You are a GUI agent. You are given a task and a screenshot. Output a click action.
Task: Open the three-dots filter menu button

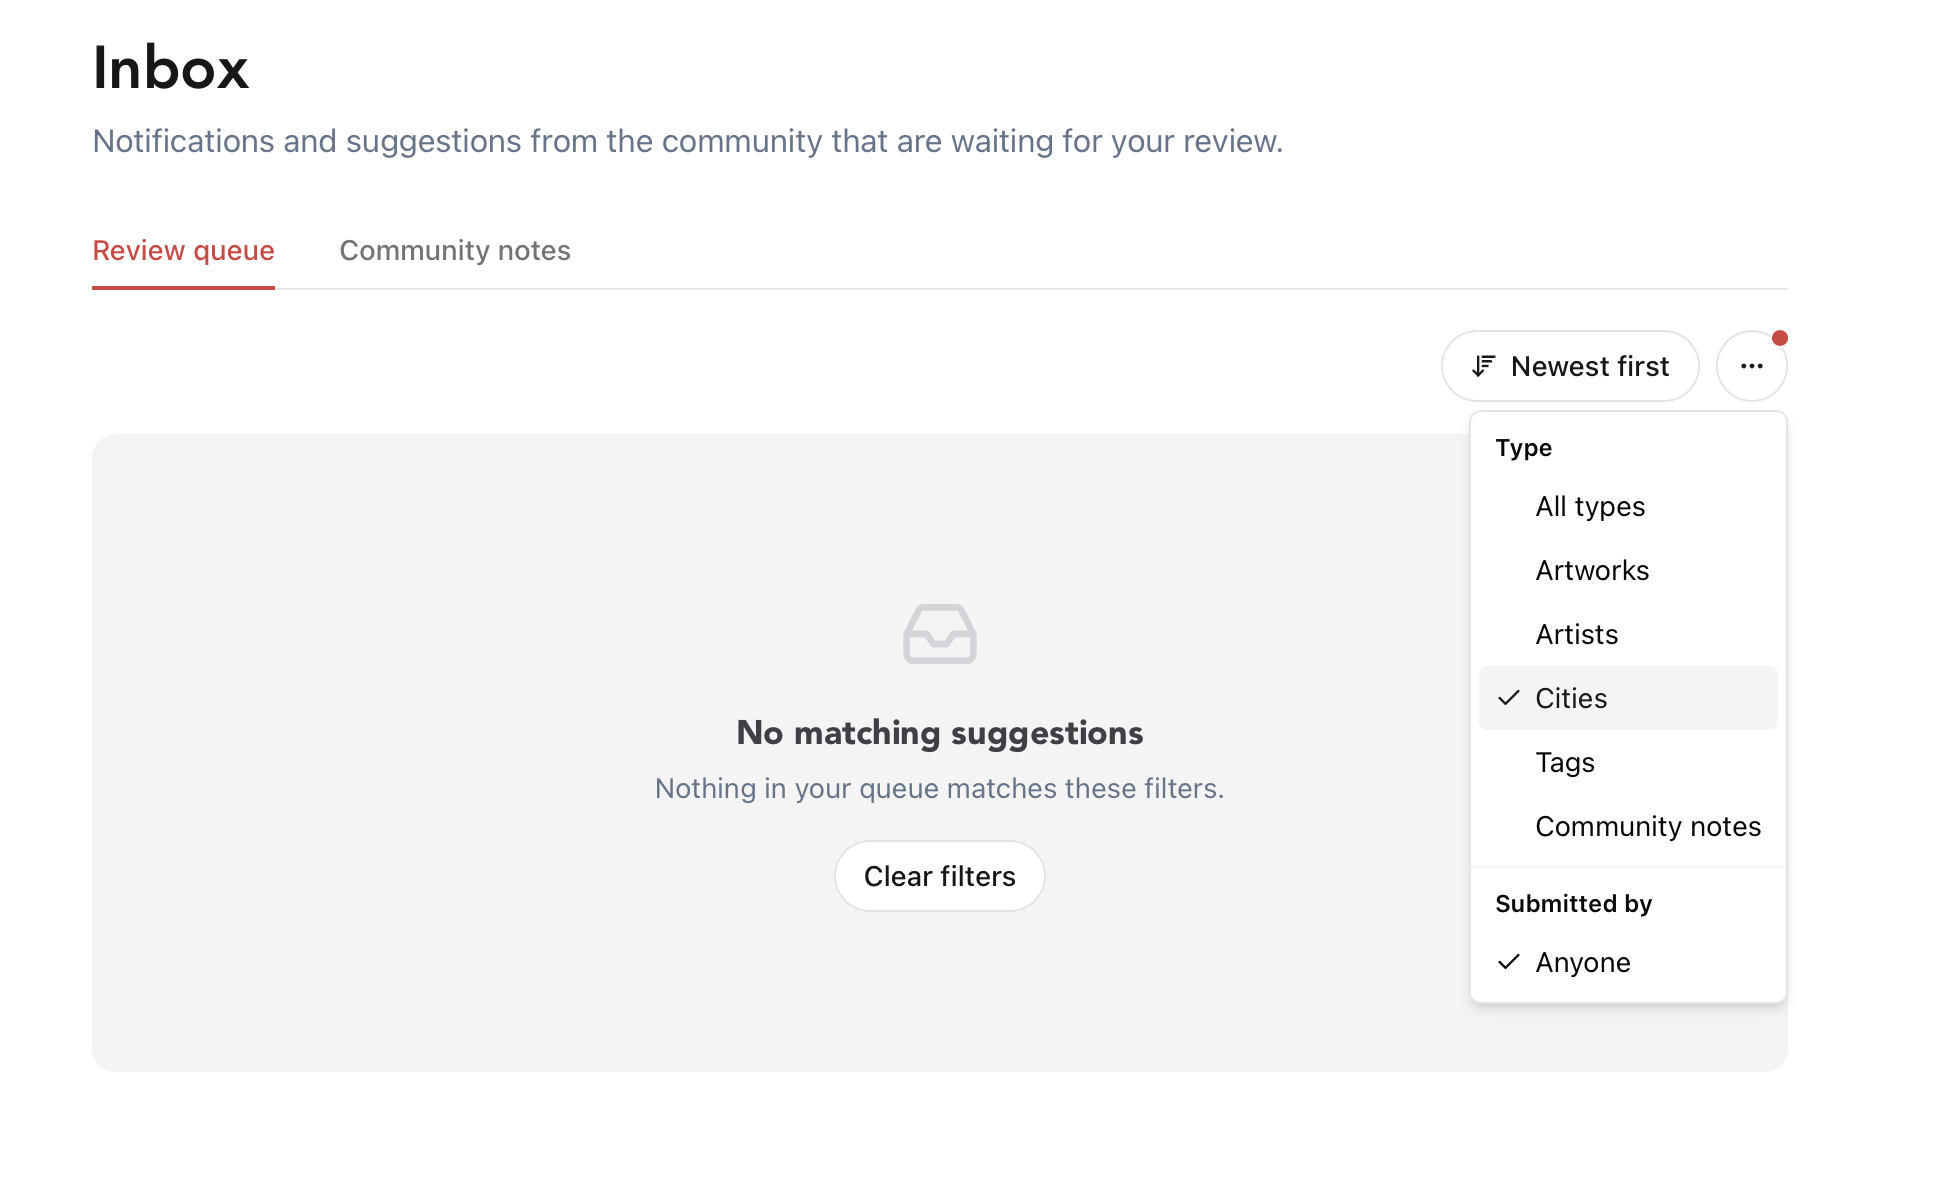click(x=1751, y=366)
